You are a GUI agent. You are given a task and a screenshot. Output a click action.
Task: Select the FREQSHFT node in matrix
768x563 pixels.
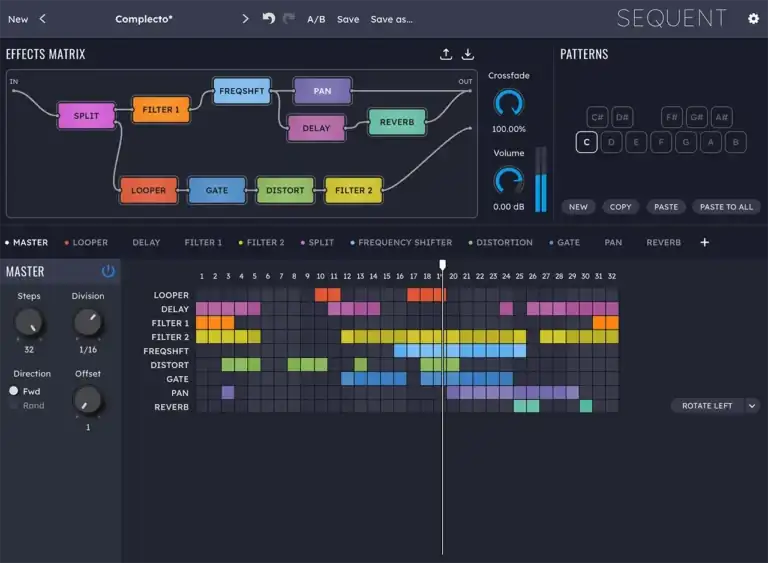(241, 91)
